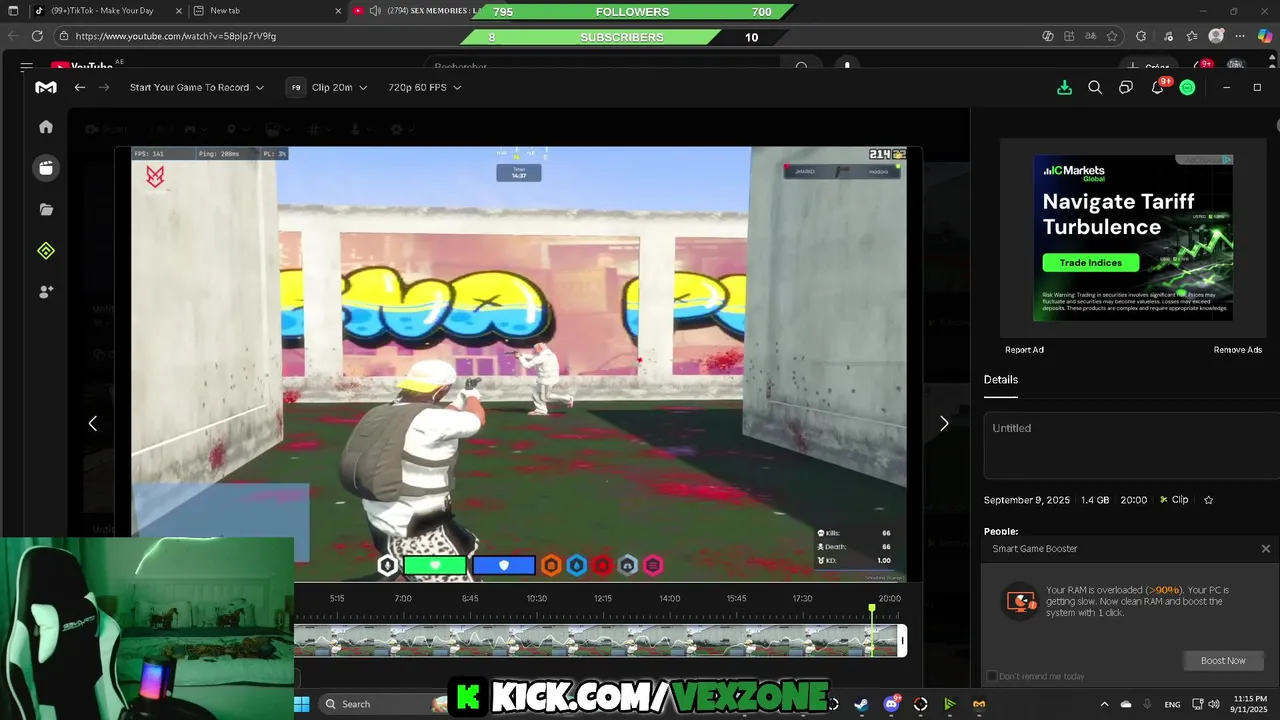
Task: Click the Medal logo in the top bar
Action: click(46, 87)
